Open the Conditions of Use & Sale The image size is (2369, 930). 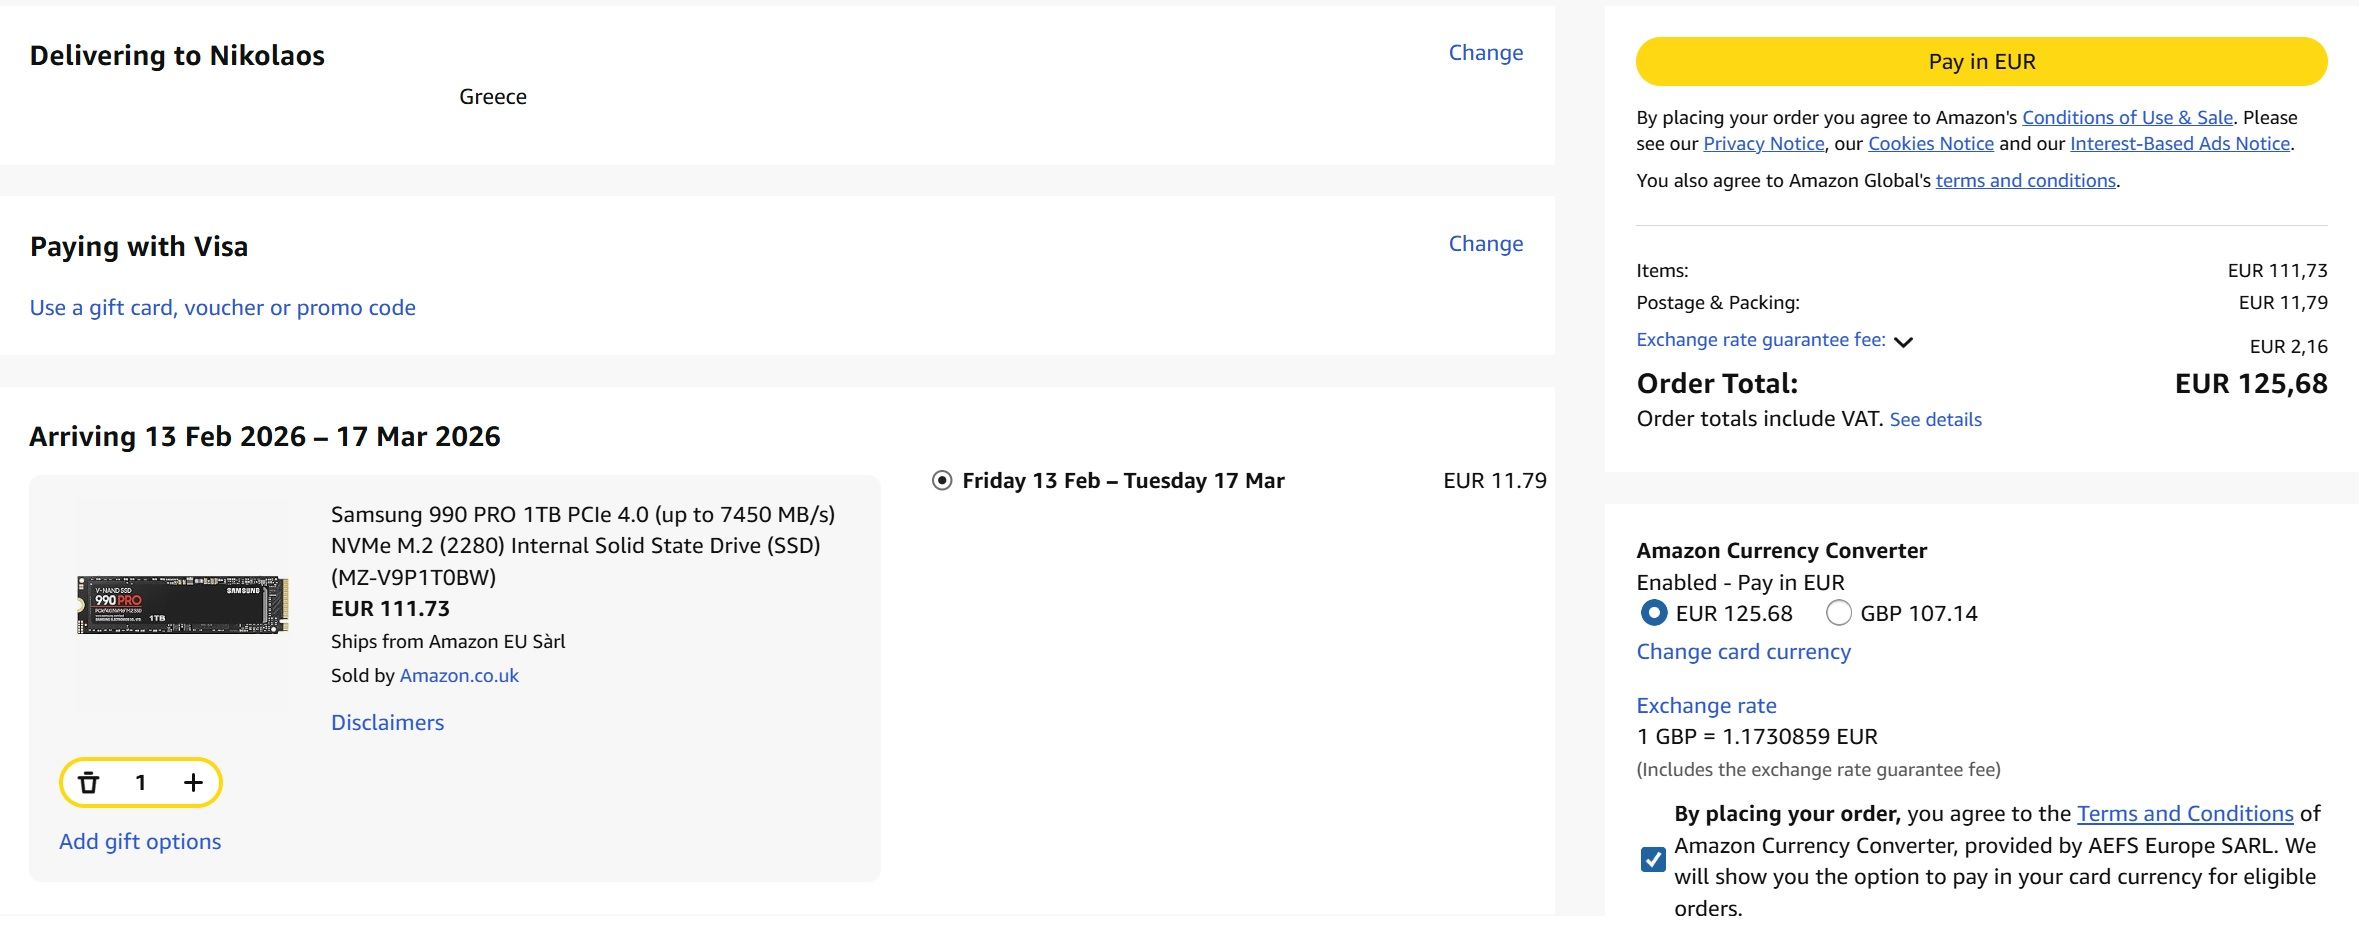2127,118
